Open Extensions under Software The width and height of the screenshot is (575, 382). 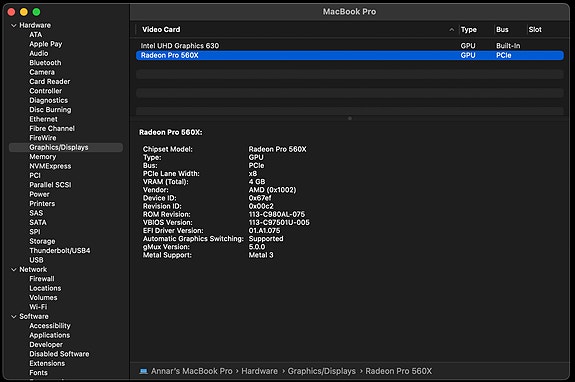point(47,363)
